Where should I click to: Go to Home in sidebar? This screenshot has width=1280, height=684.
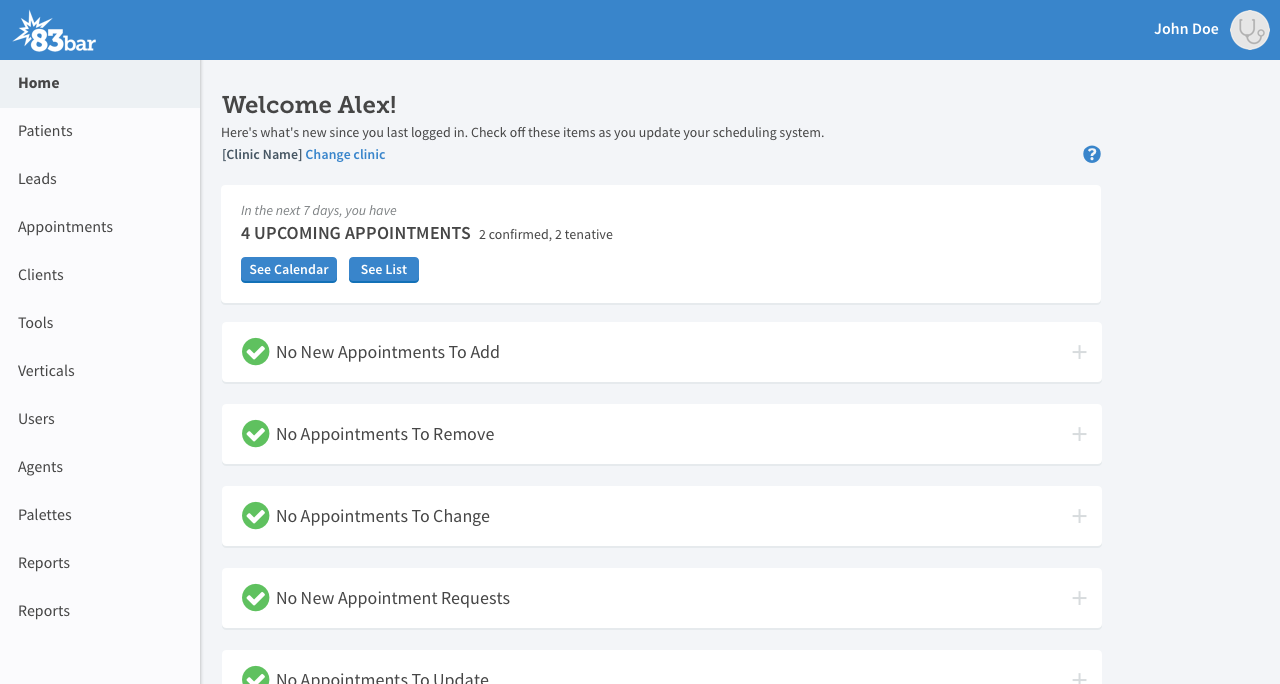coord(100,83)
